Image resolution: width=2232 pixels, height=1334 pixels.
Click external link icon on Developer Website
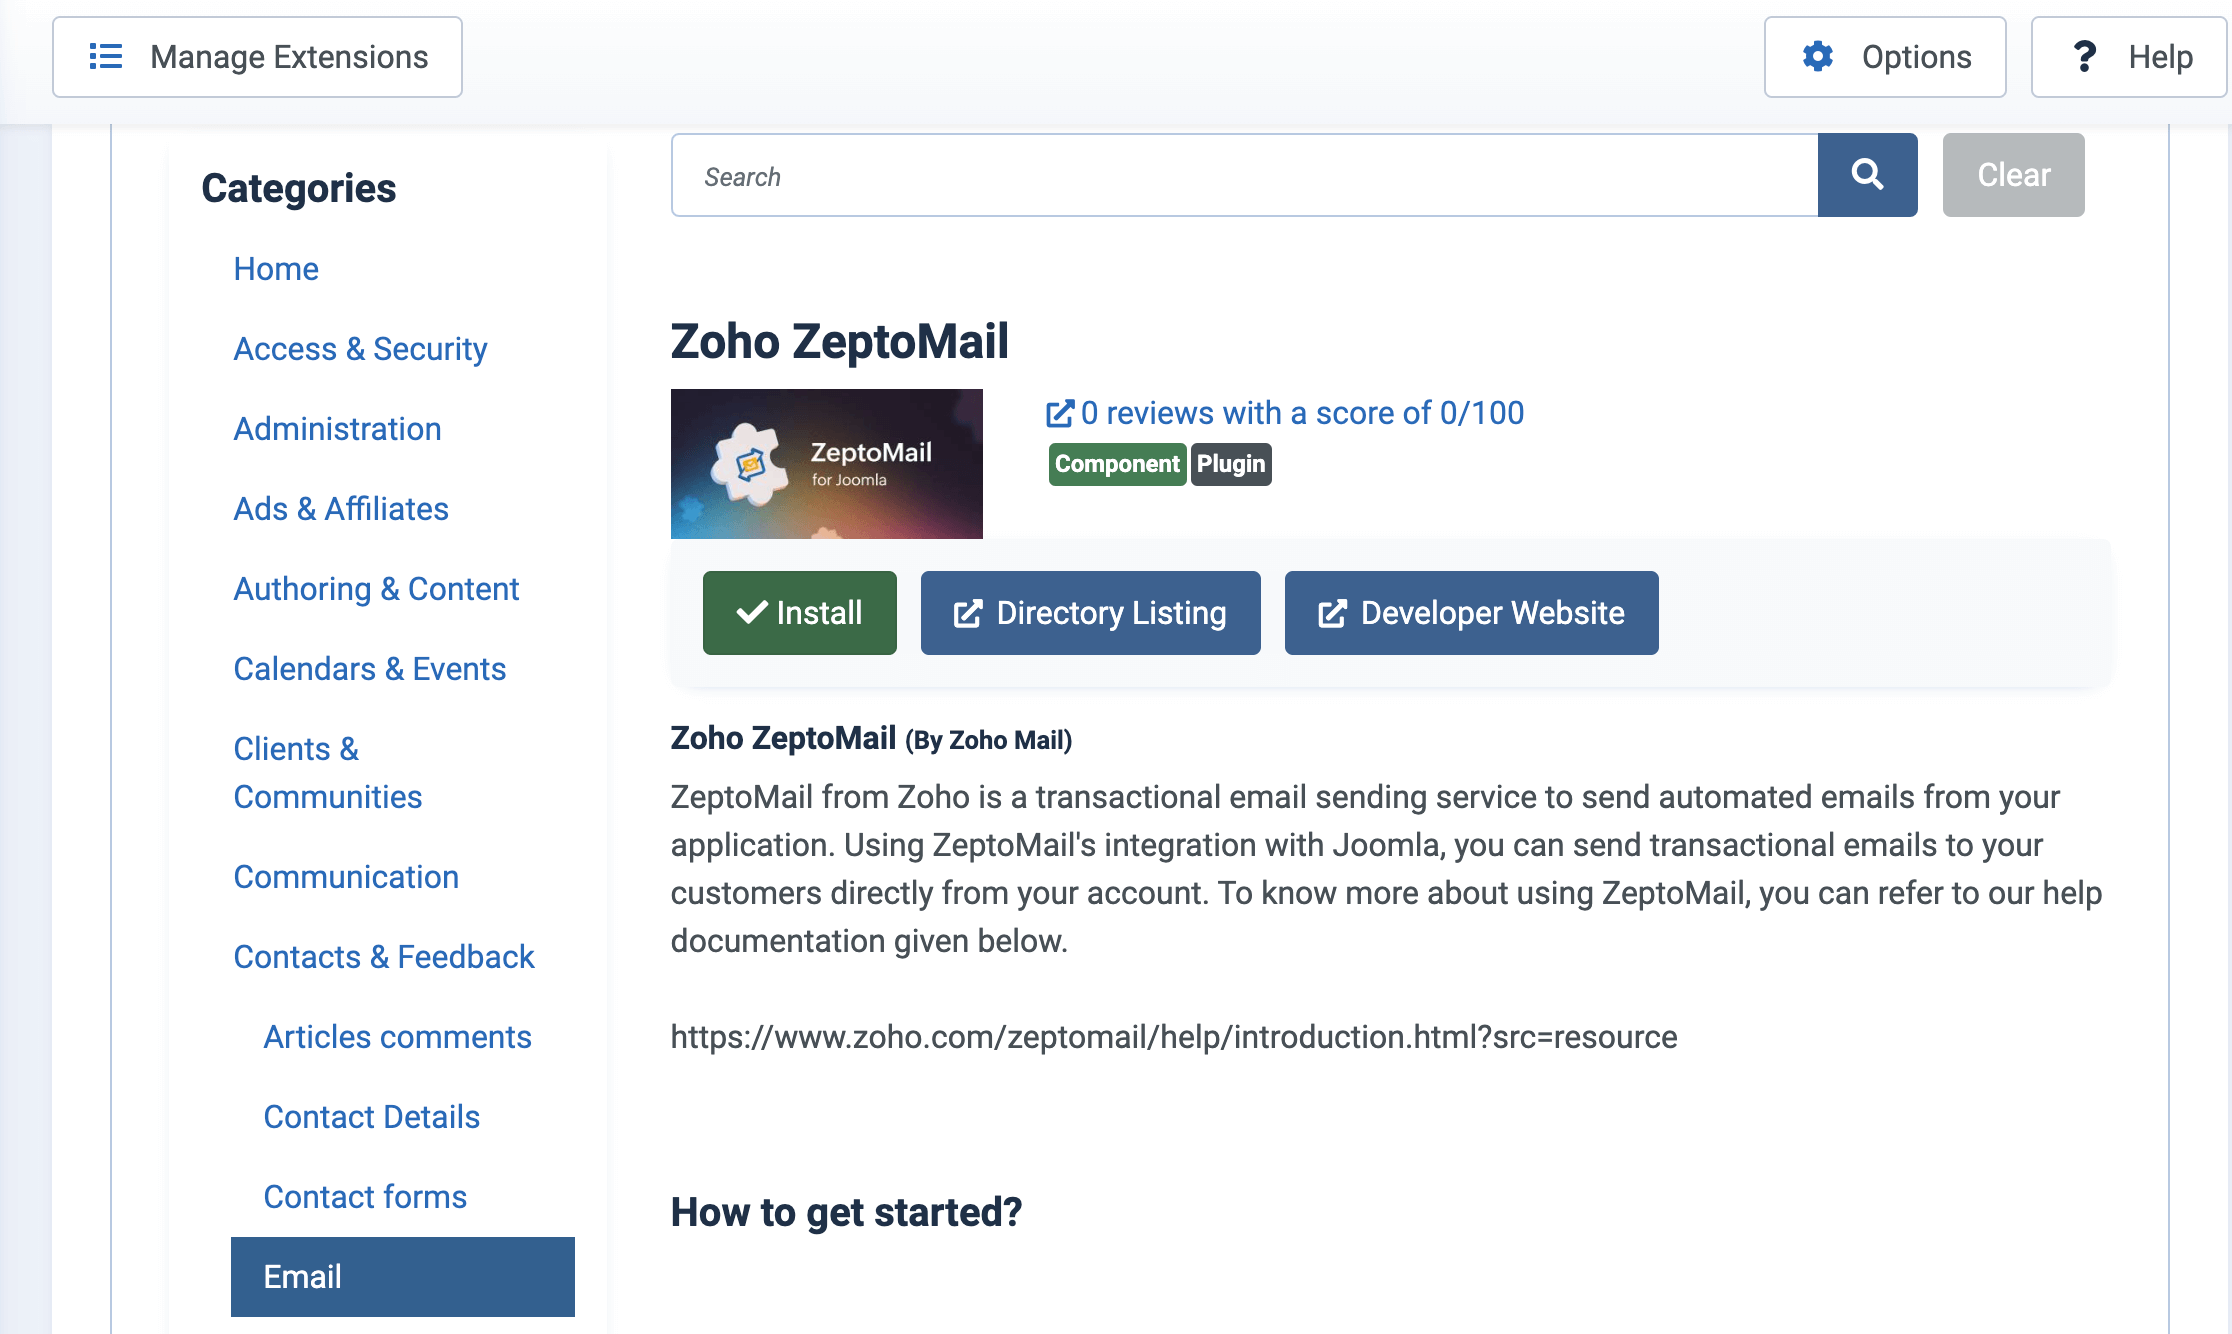click(1332, 613)
